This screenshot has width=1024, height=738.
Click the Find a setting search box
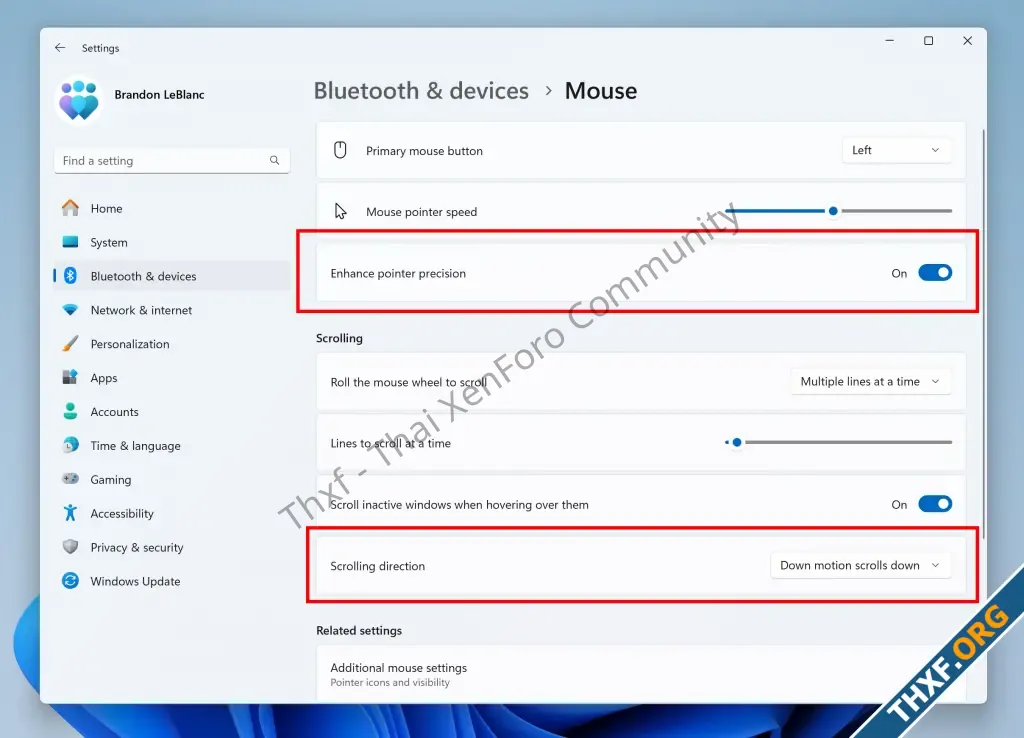click(172, 161)
